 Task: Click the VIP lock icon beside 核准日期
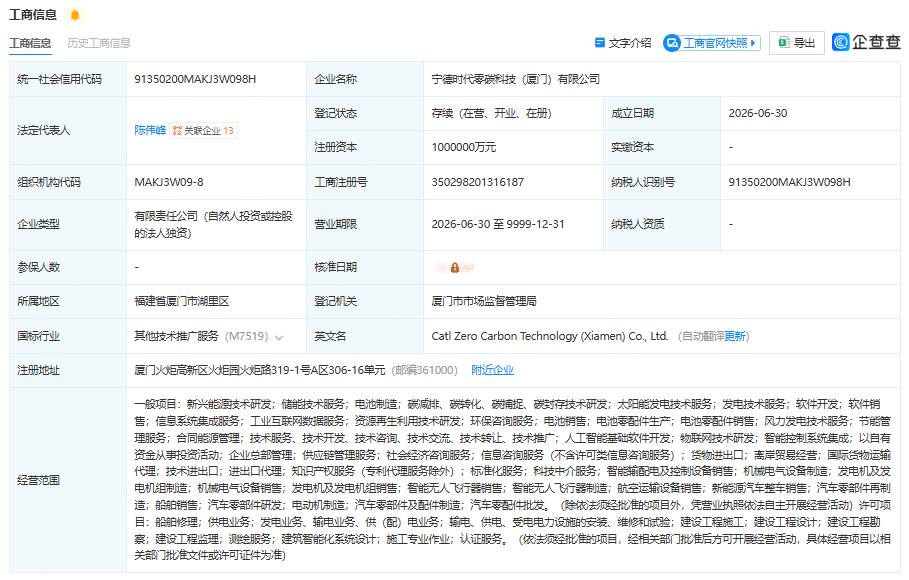click(455, 267)
